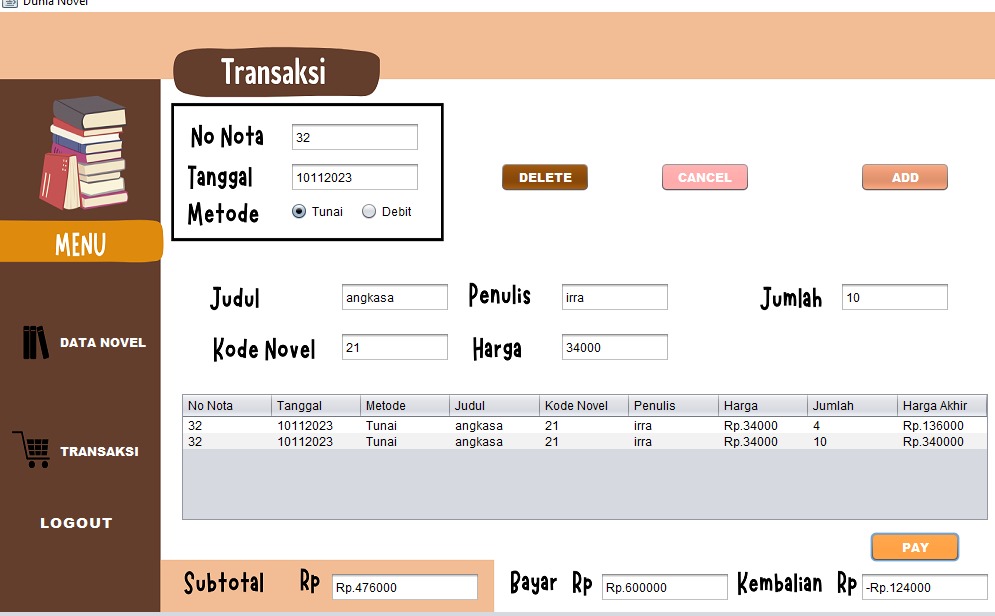Click the stacked books logo image
The width and height of the screenshot is (995, 616).
click(x=85, y=153)
